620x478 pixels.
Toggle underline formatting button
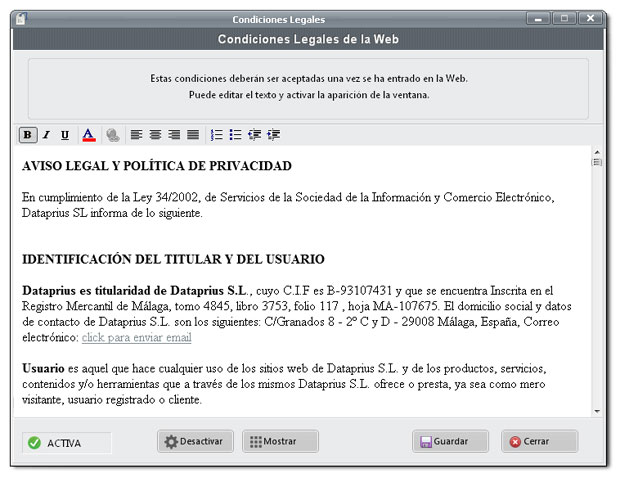[65, 135]
